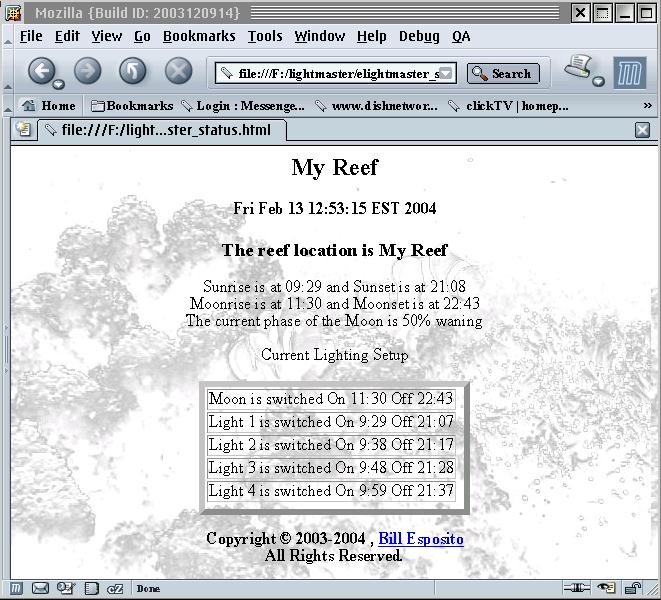
Task: Click the Mozilla throbber logo
Action: click(x=629, y=72)
